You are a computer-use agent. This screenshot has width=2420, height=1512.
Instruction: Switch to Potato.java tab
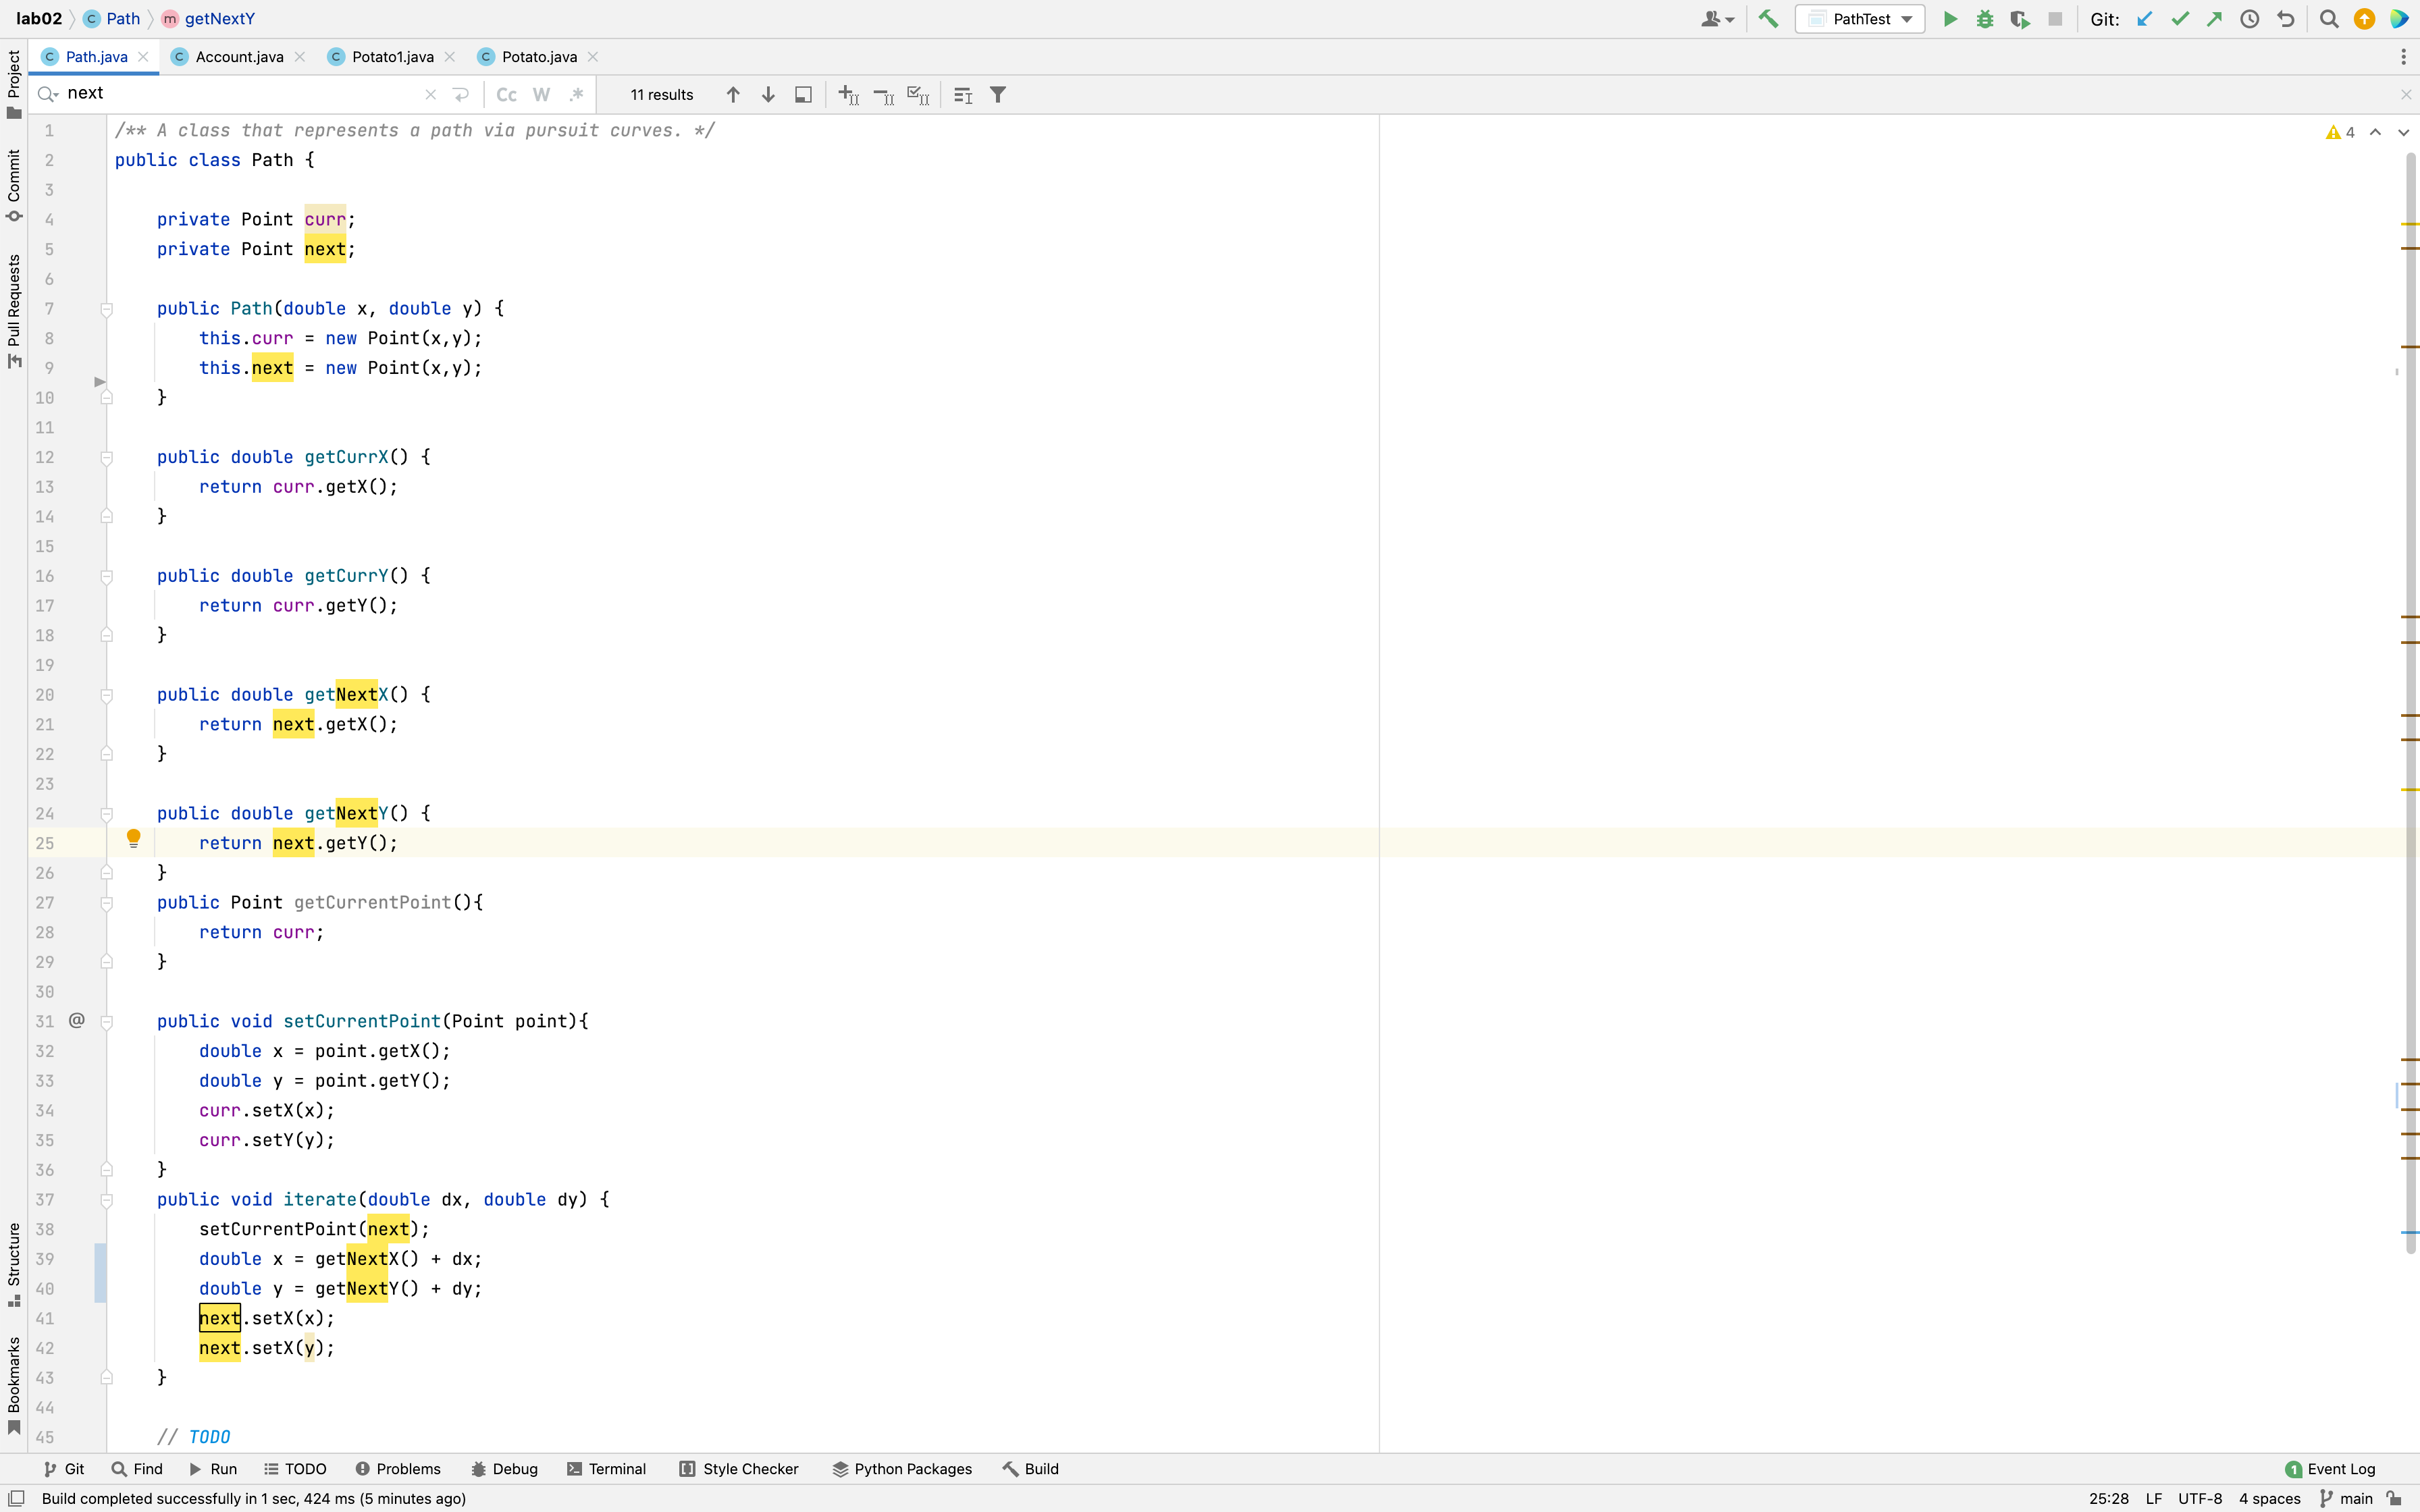(539, 57)
